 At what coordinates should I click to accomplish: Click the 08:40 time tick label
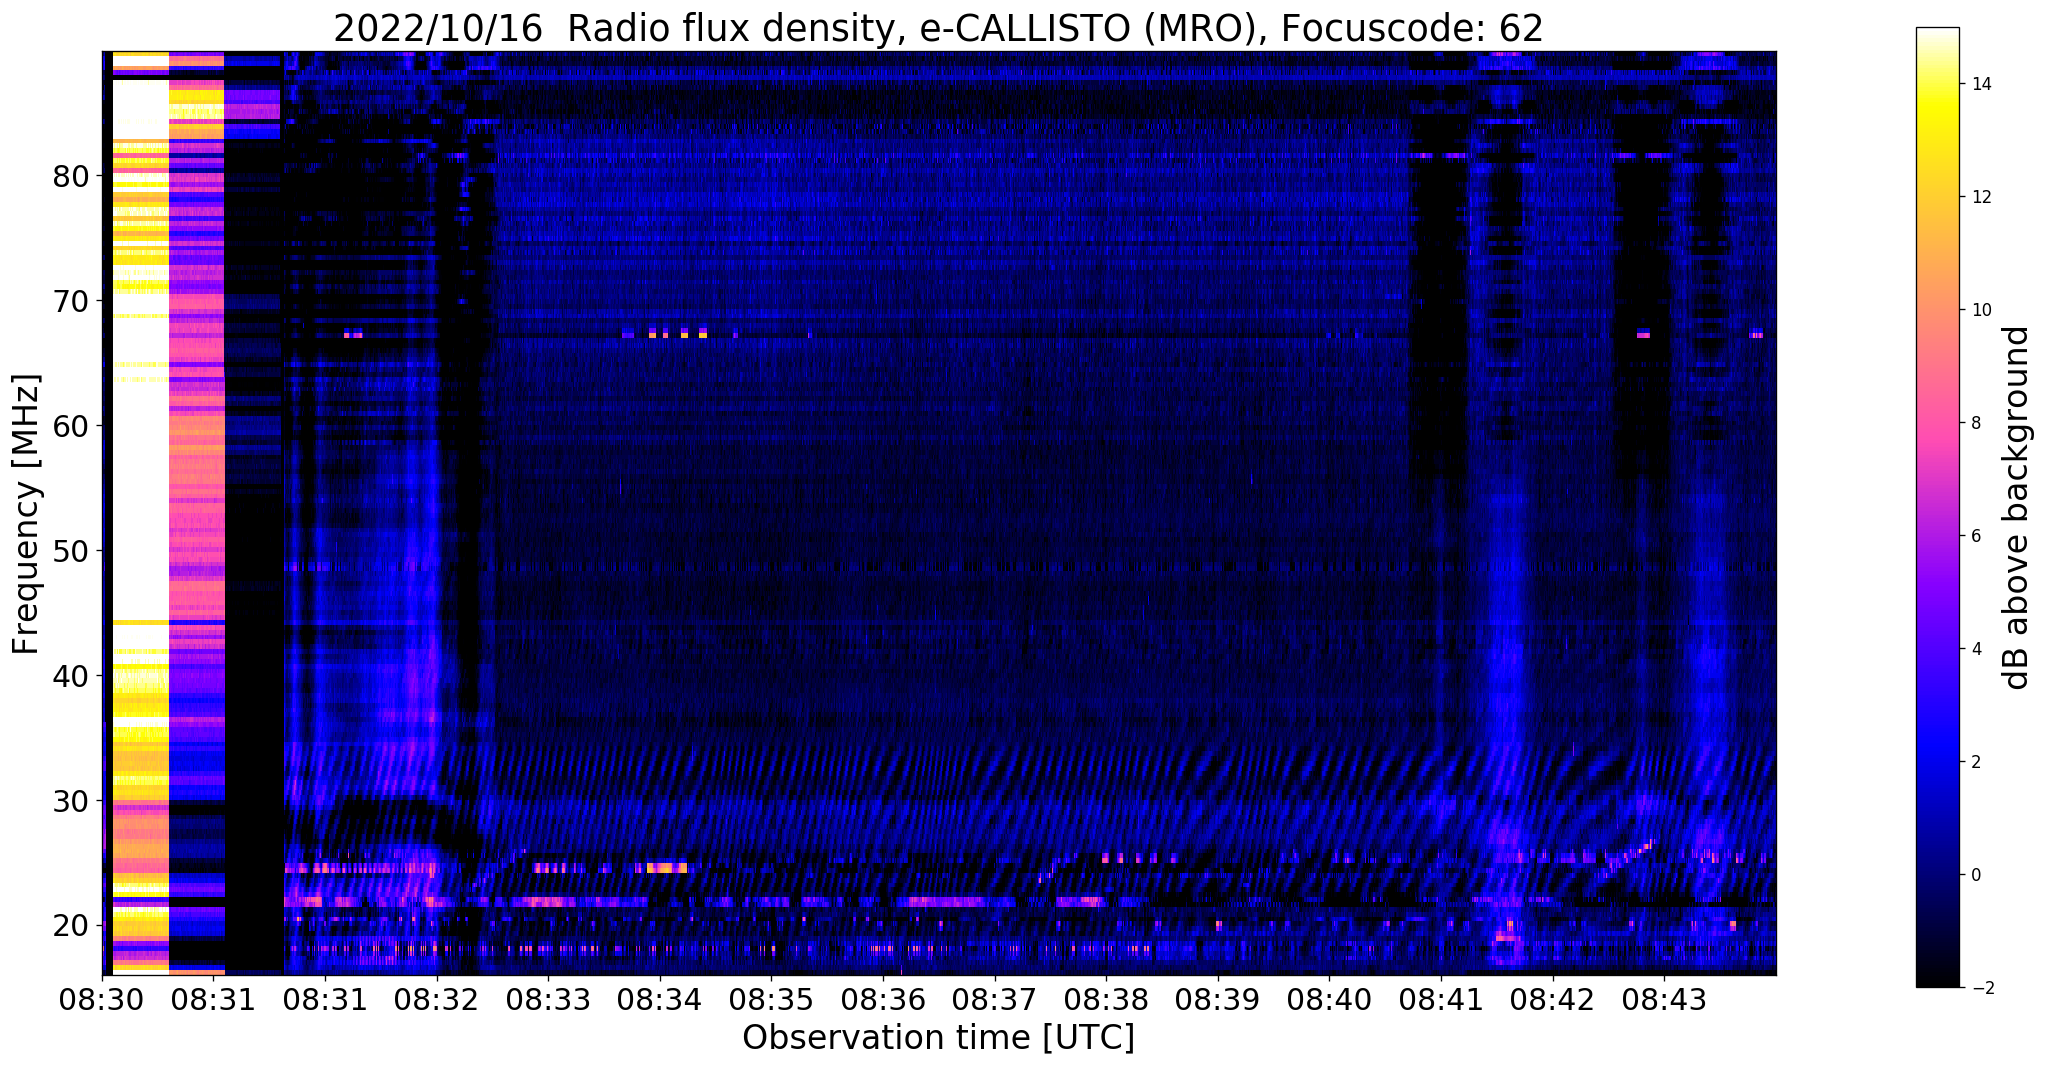(1330, 999)
